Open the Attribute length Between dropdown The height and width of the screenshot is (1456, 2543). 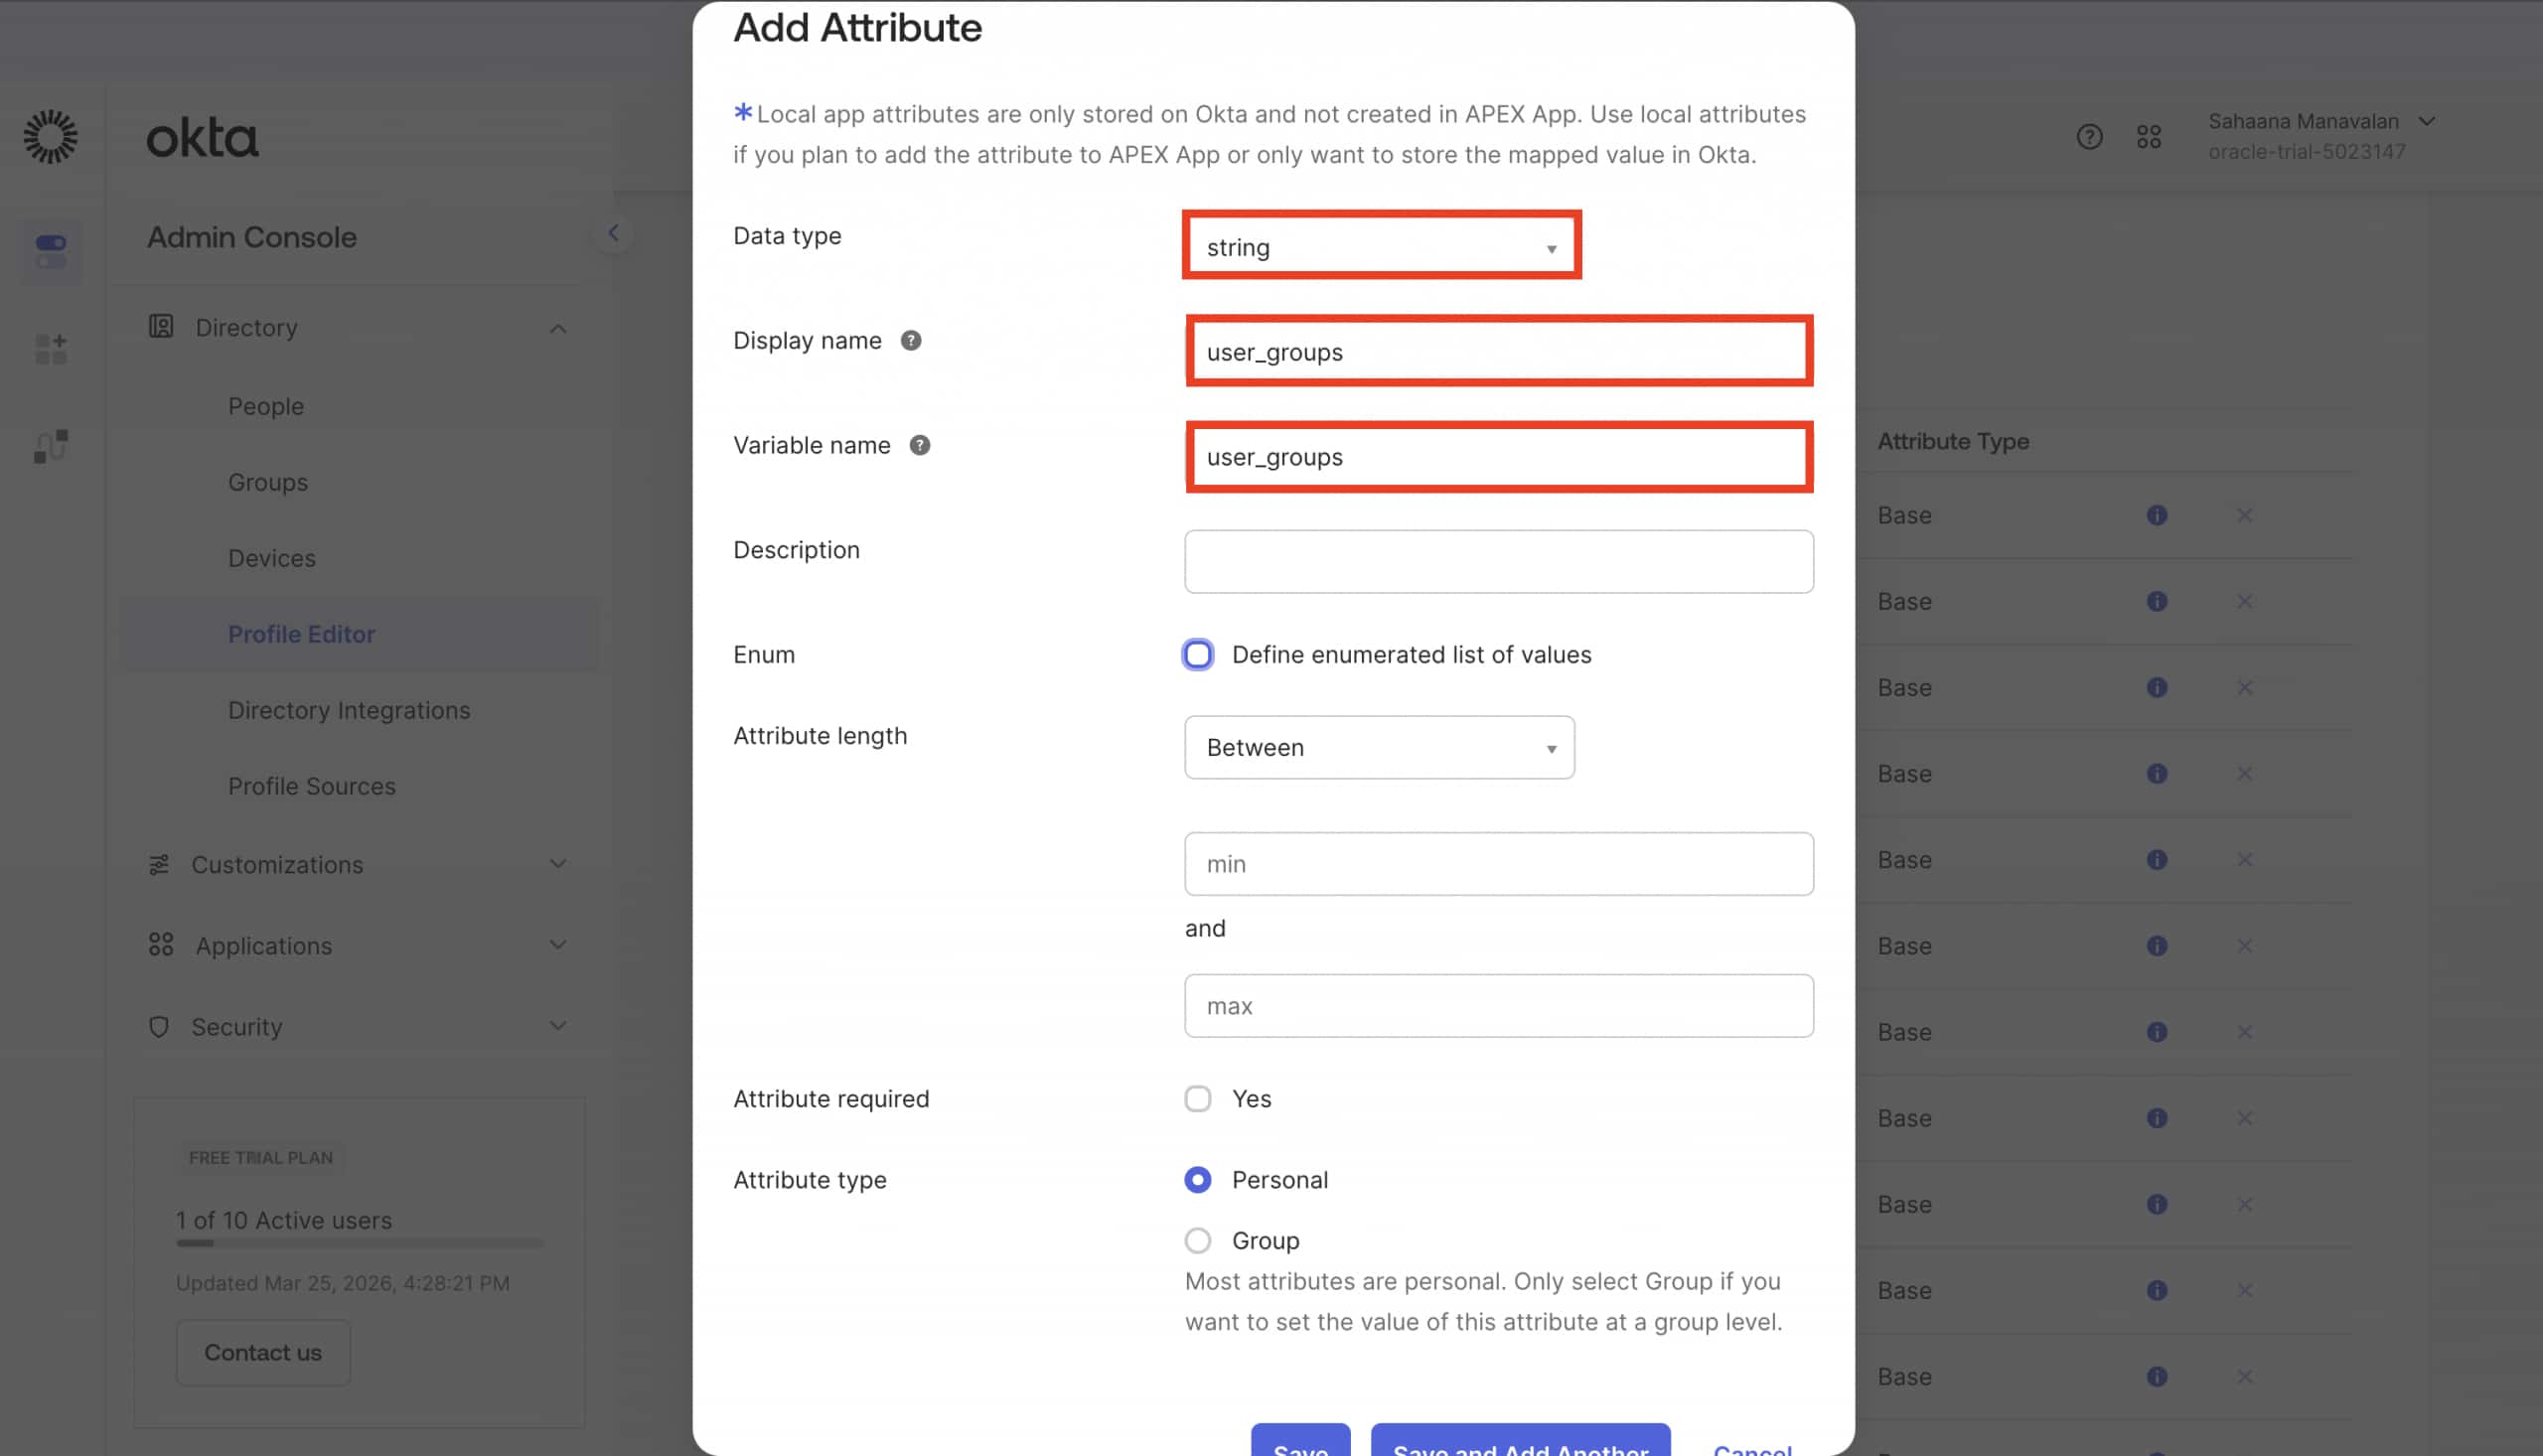click(1379, 747)
